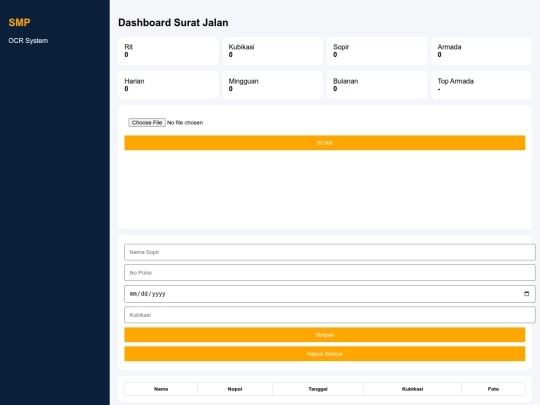
Task: Click the Armada stat card
Action: 481,51
